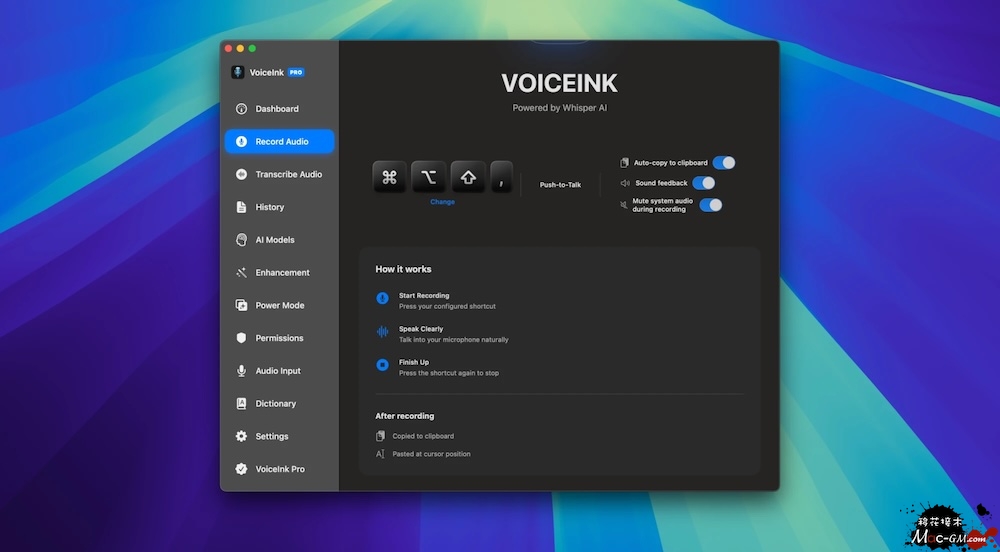
Task: Disable the Sound feedback toggle
Action: [703, 183]
